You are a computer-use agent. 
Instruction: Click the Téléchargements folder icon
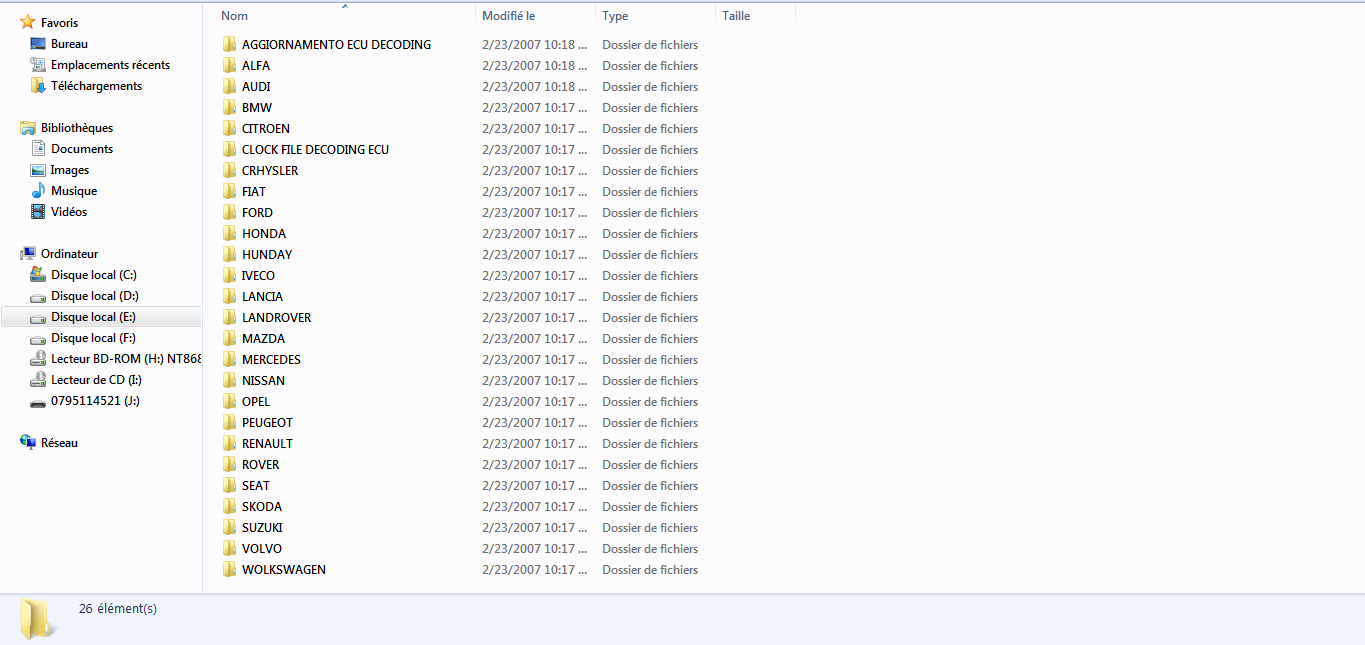click(x=38, y=86)
